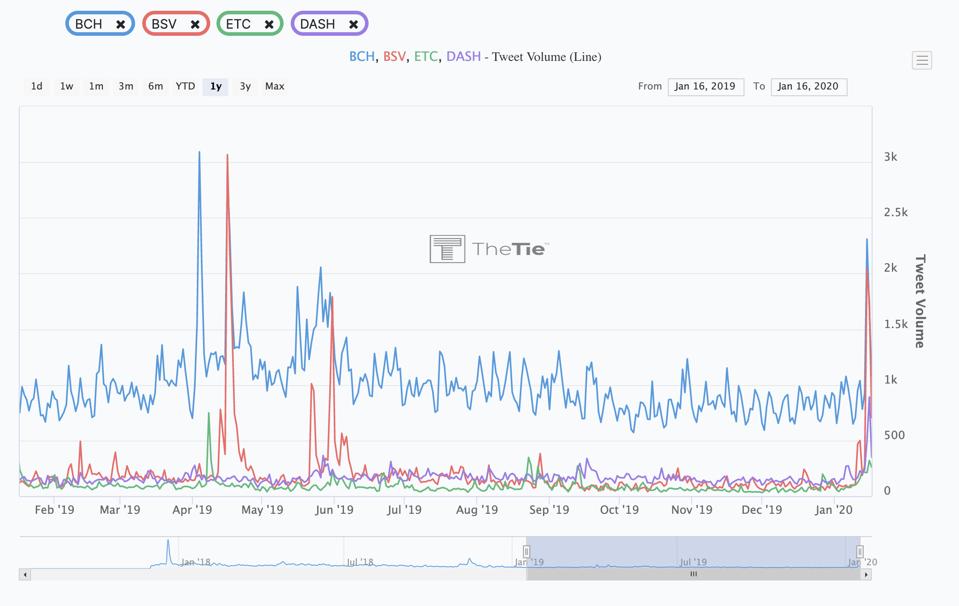
Task: Select the 6m time range
Action: click(155, 86)
